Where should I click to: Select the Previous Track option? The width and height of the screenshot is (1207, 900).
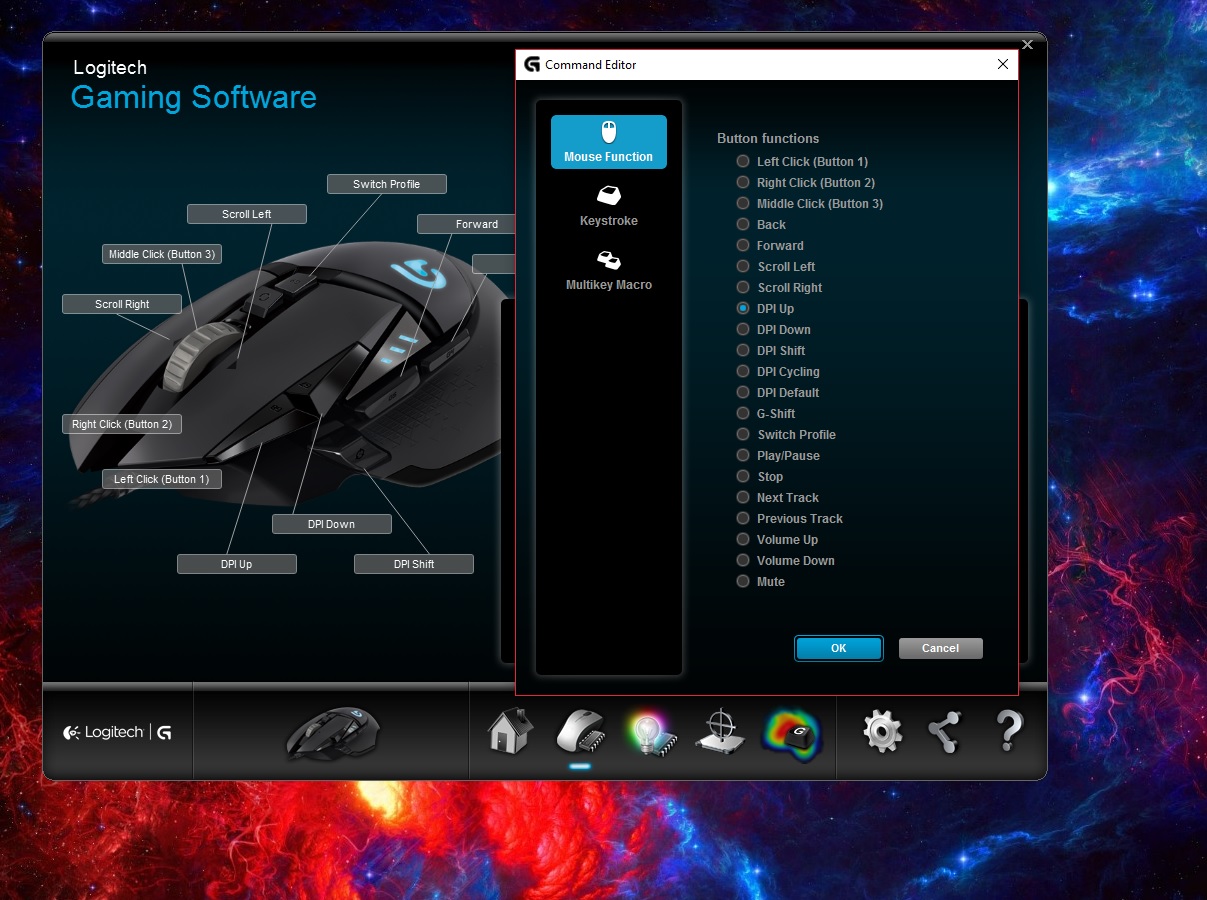[x=743, y=518]
